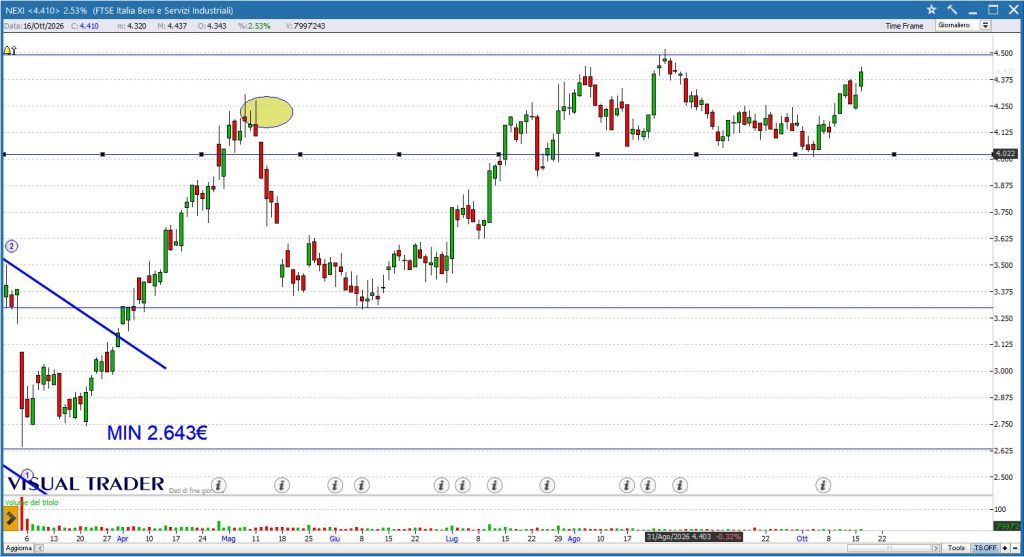Click the Aggiorna button
The image size is (1024, 557).
pos(18,548)
